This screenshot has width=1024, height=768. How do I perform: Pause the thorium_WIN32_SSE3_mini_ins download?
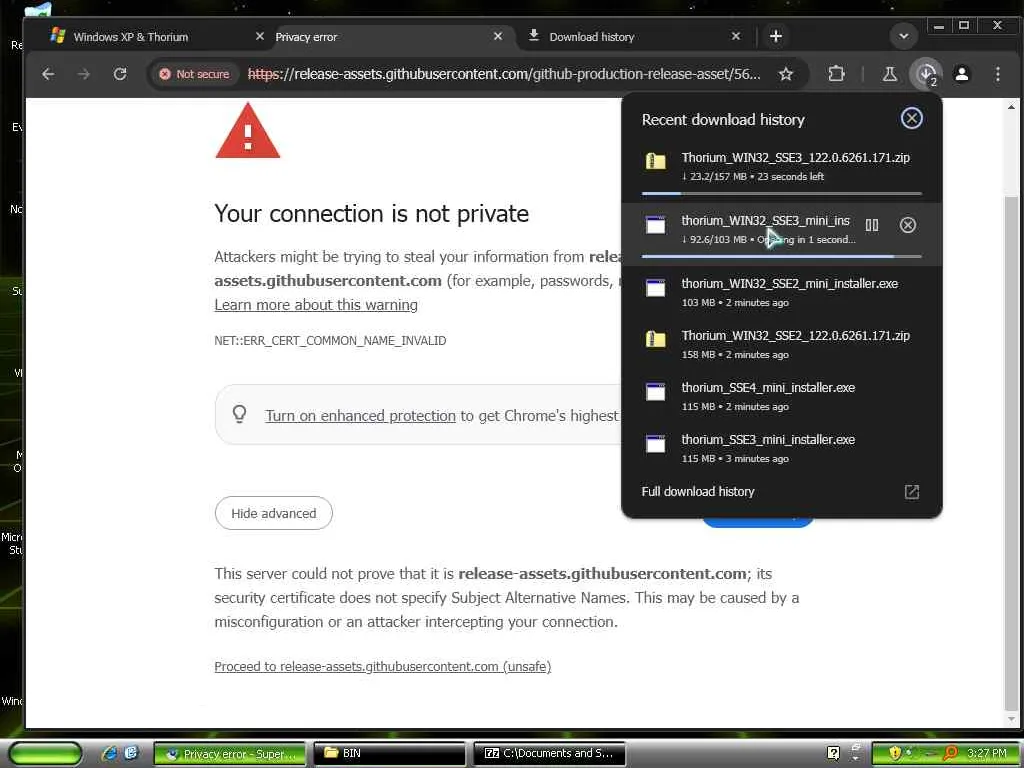click(x=872, y=225)
